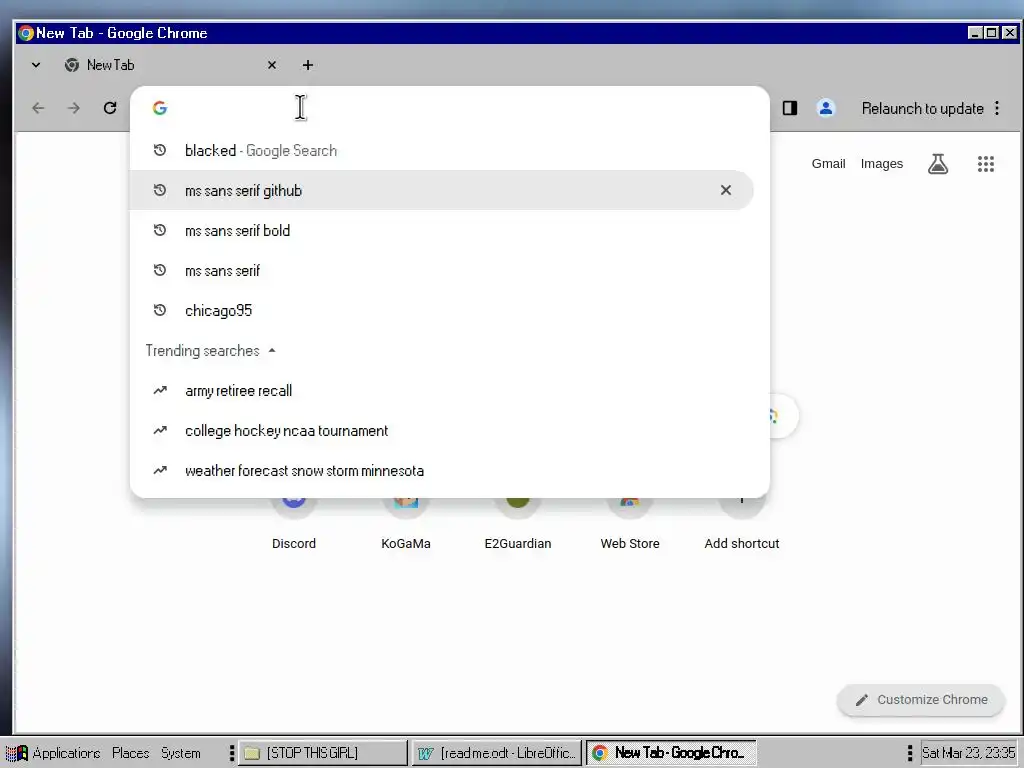Reload the page with refresh icon
The image size is (1024, 768).
pos(110,108)
